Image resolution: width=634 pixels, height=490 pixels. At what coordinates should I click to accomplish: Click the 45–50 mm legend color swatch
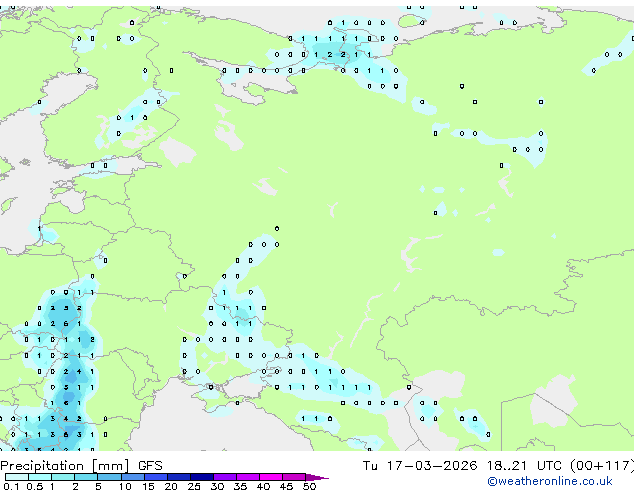pyautogui.click(x=294, y=477)
